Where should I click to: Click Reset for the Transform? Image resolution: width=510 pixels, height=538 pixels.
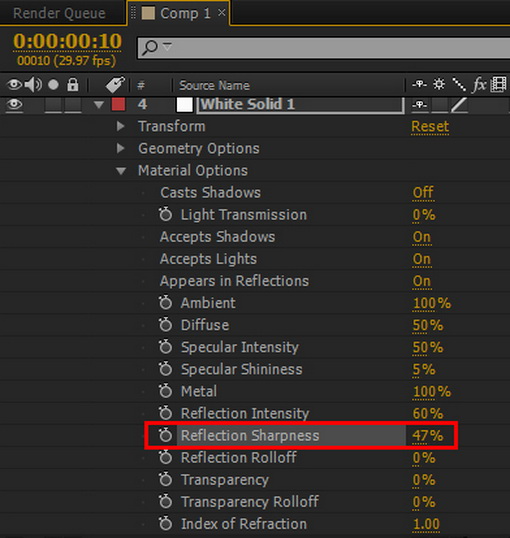tap(430, 126)
